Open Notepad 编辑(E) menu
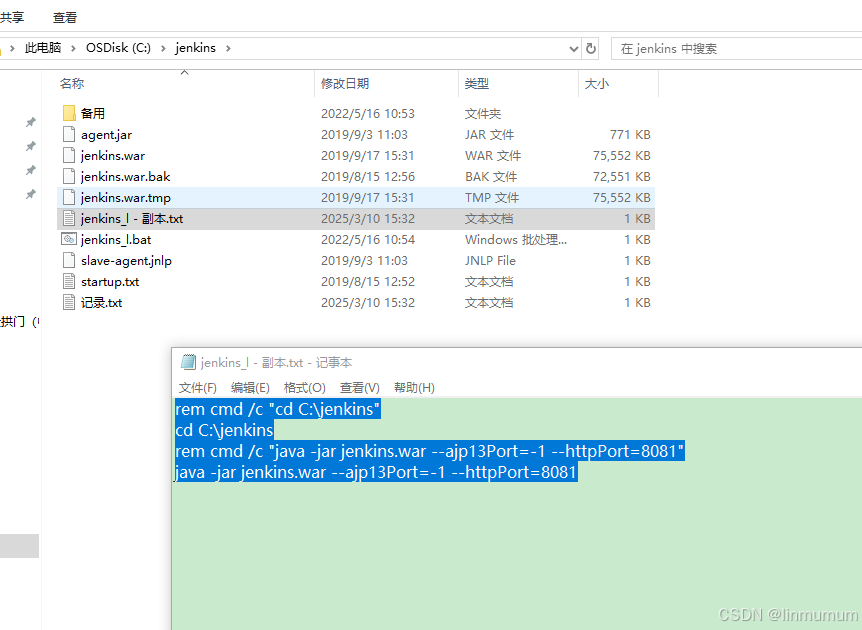The image size is (862, 630). click(x=250, y=388)
